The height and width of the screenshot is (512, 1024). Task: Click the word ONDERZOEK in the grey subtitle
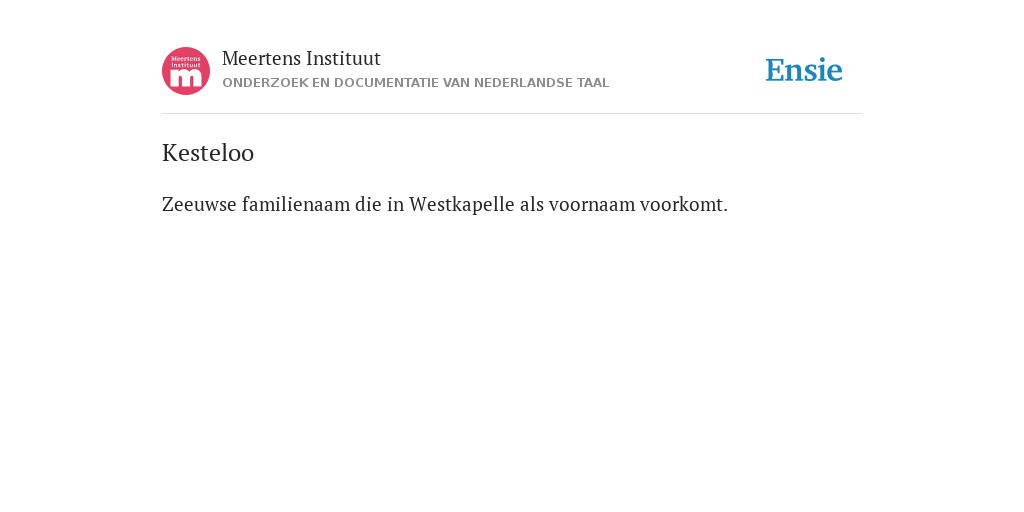(x=265, y=83)
